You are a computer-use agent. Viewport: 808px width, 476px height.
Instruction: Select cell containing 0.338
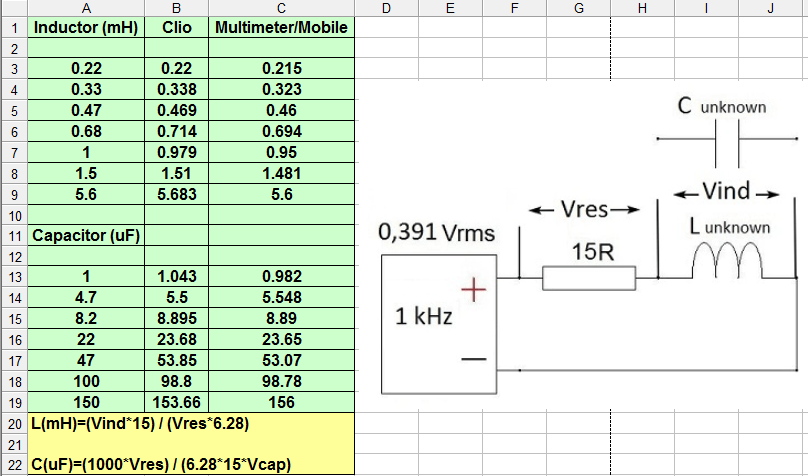[x=177, y=90]
